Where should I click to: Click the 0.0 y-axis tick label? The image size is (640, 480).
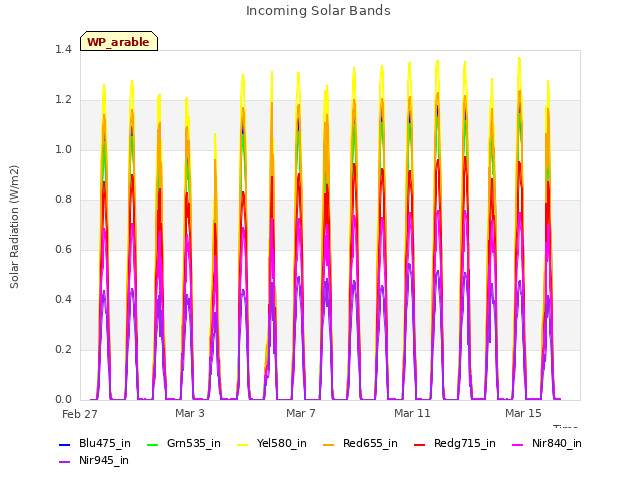(63, 400)
